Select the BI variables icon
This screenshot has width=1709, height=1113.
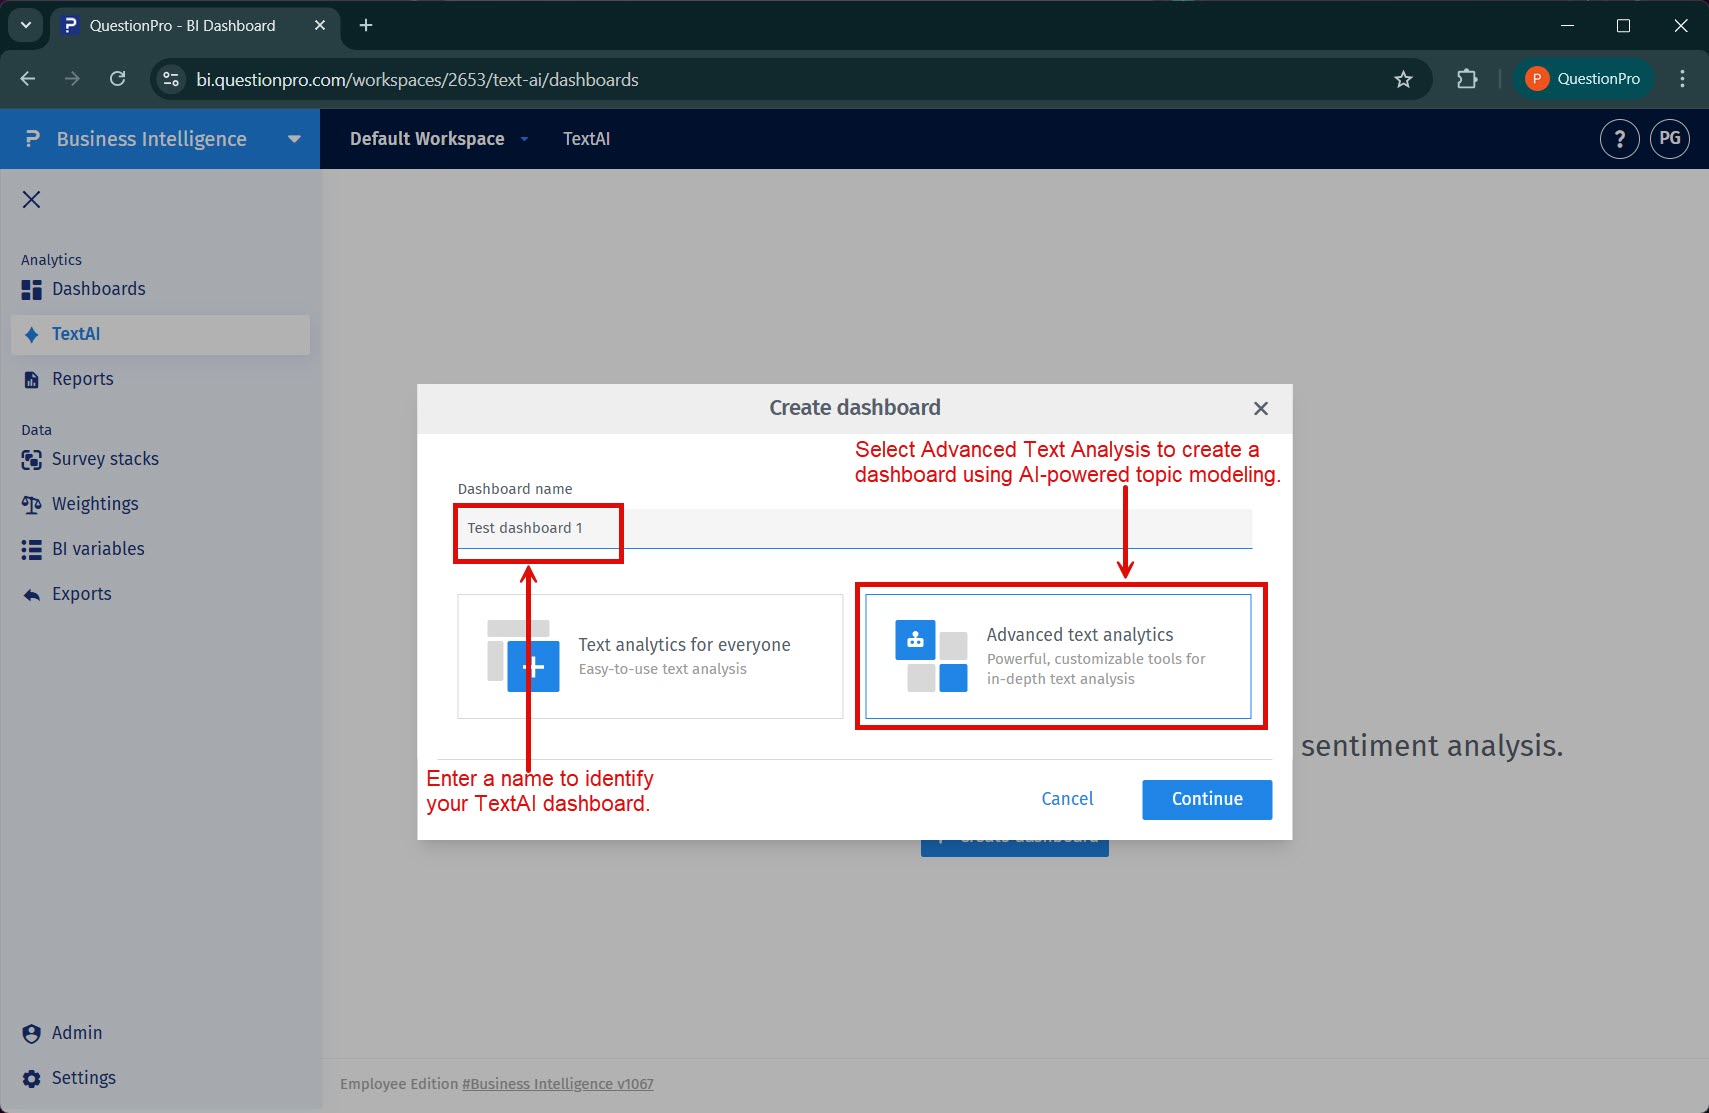[30, 548]
